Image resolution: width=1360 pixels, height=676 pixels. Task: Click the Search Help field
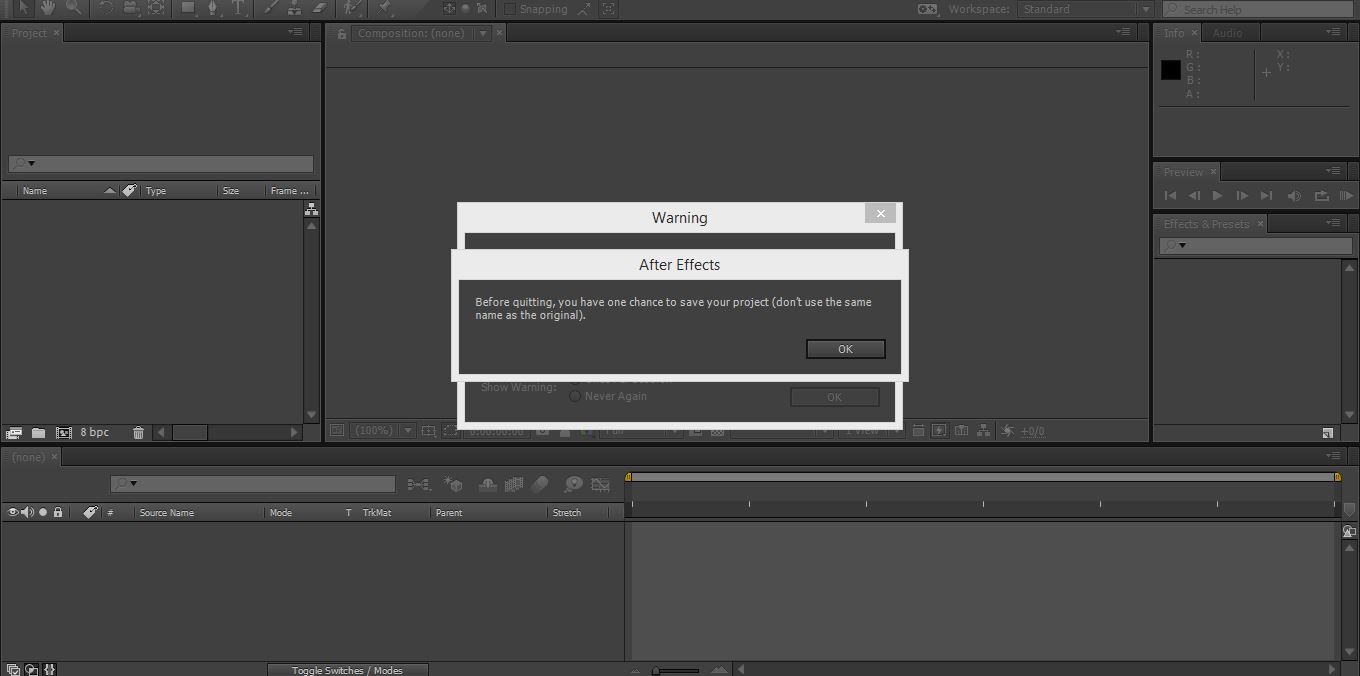pos(1258,9)
